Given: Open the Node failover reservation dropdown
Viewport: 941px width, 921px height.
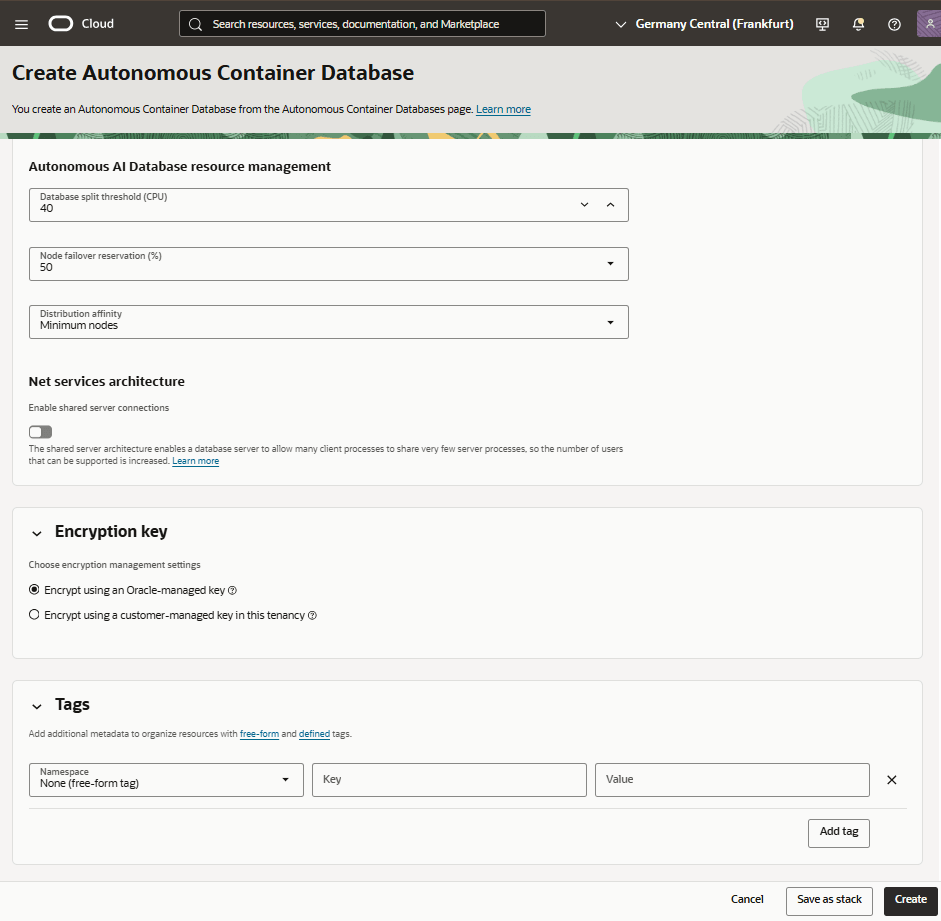Looking at the screenshot, I should [x=610, y=263].
